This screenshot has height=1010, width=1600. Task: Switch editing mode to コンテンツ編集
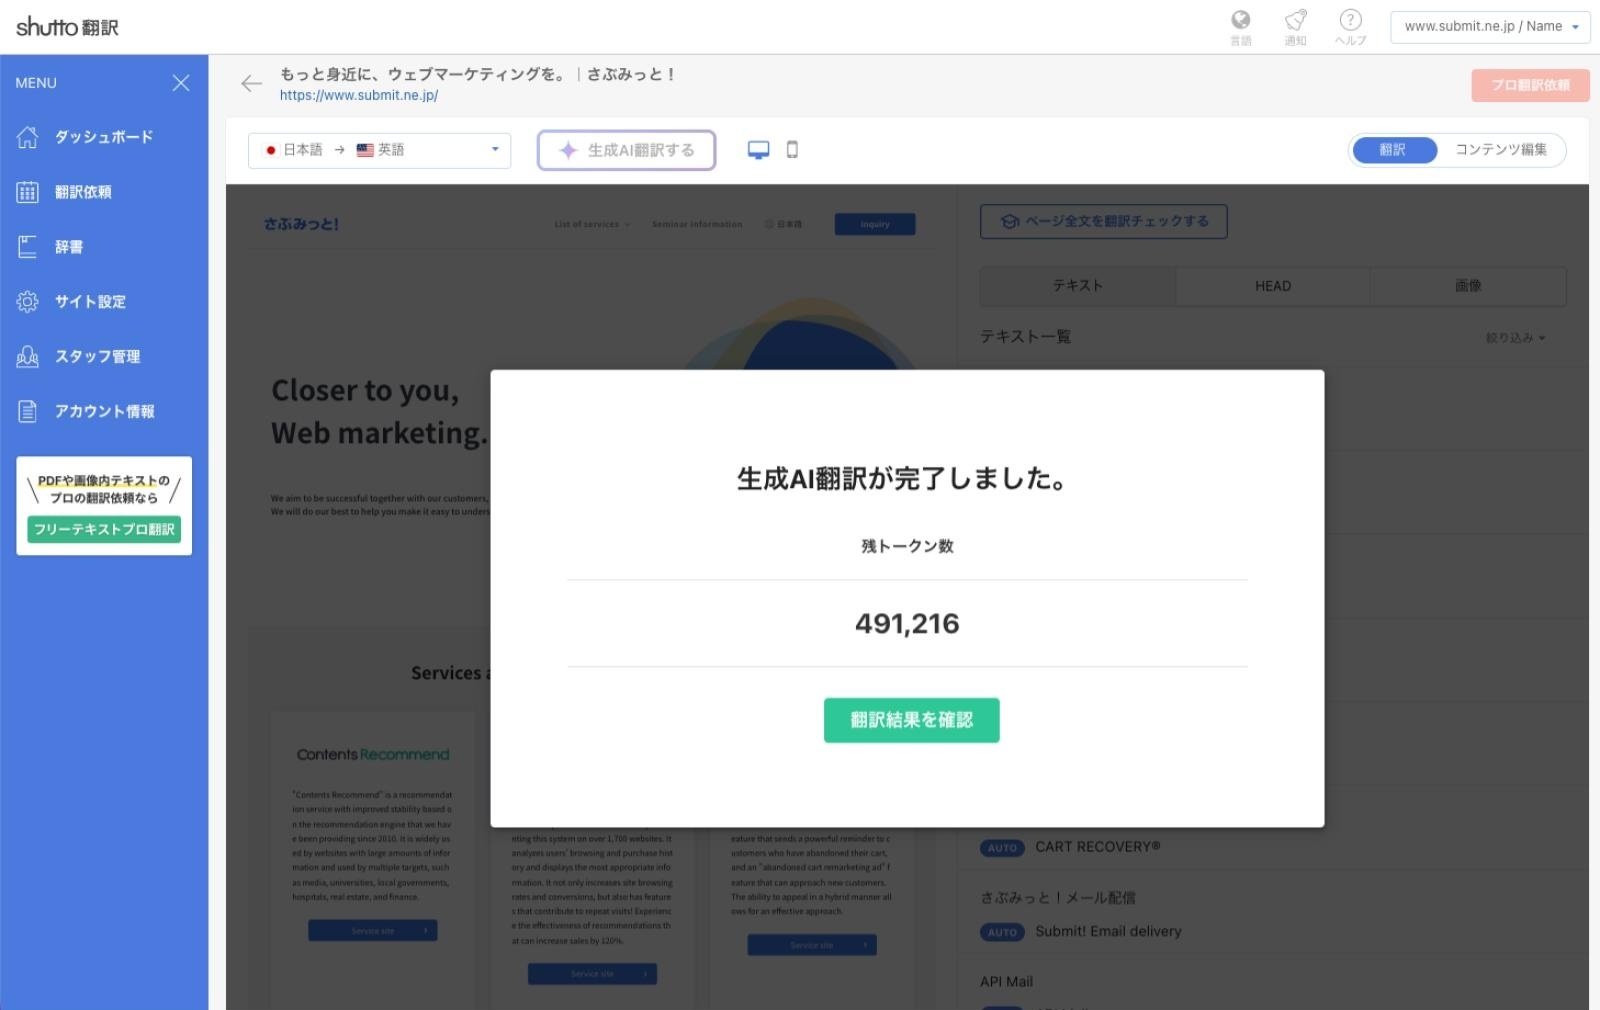click(x=1502, y=150)
